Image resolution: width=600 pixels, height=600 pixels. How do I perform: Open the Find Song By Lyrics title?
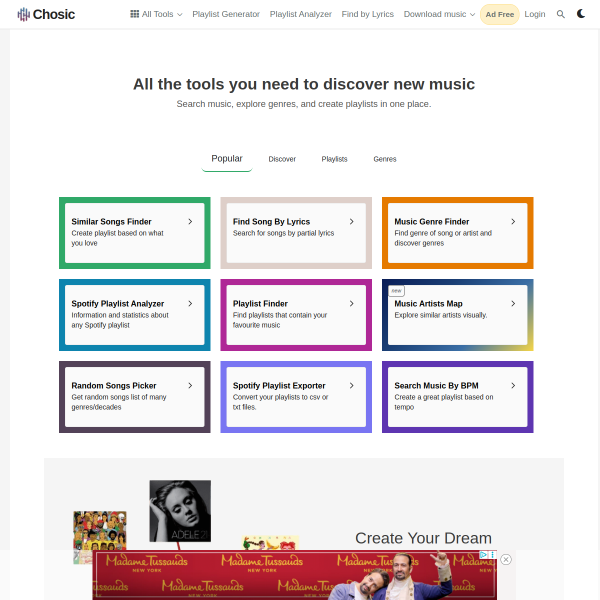(271, 222)
